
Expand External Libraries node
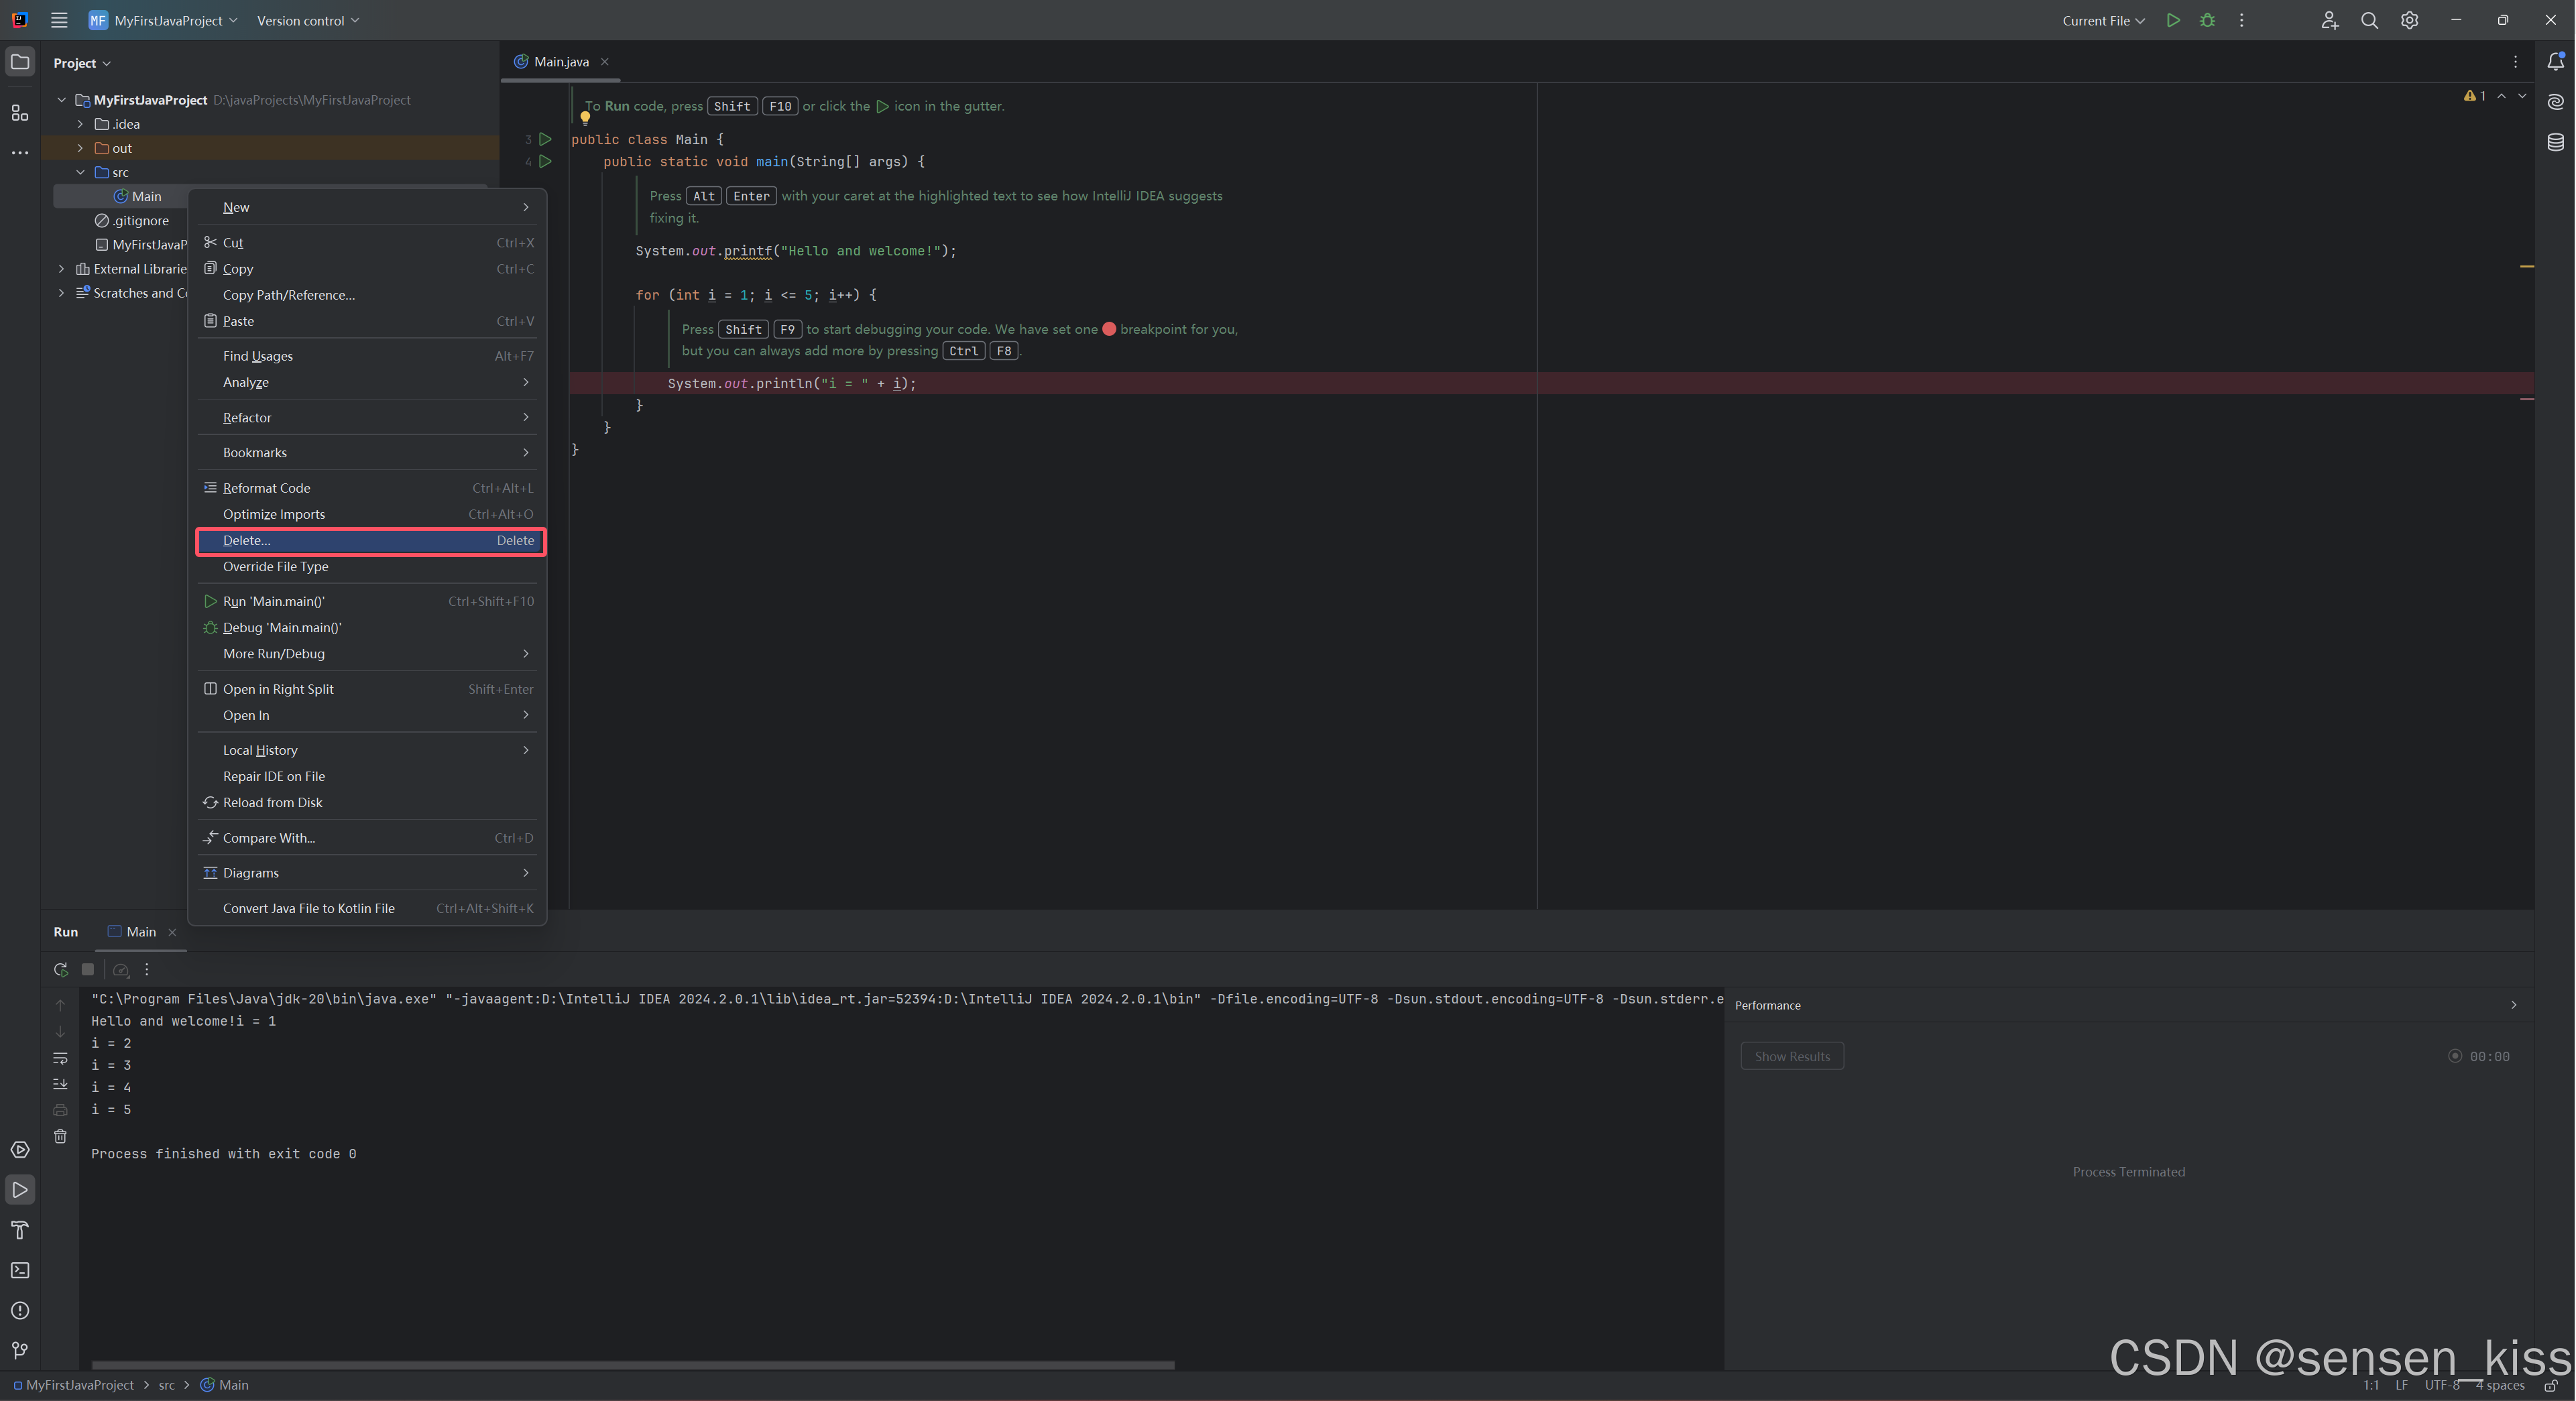click(62, 269)
